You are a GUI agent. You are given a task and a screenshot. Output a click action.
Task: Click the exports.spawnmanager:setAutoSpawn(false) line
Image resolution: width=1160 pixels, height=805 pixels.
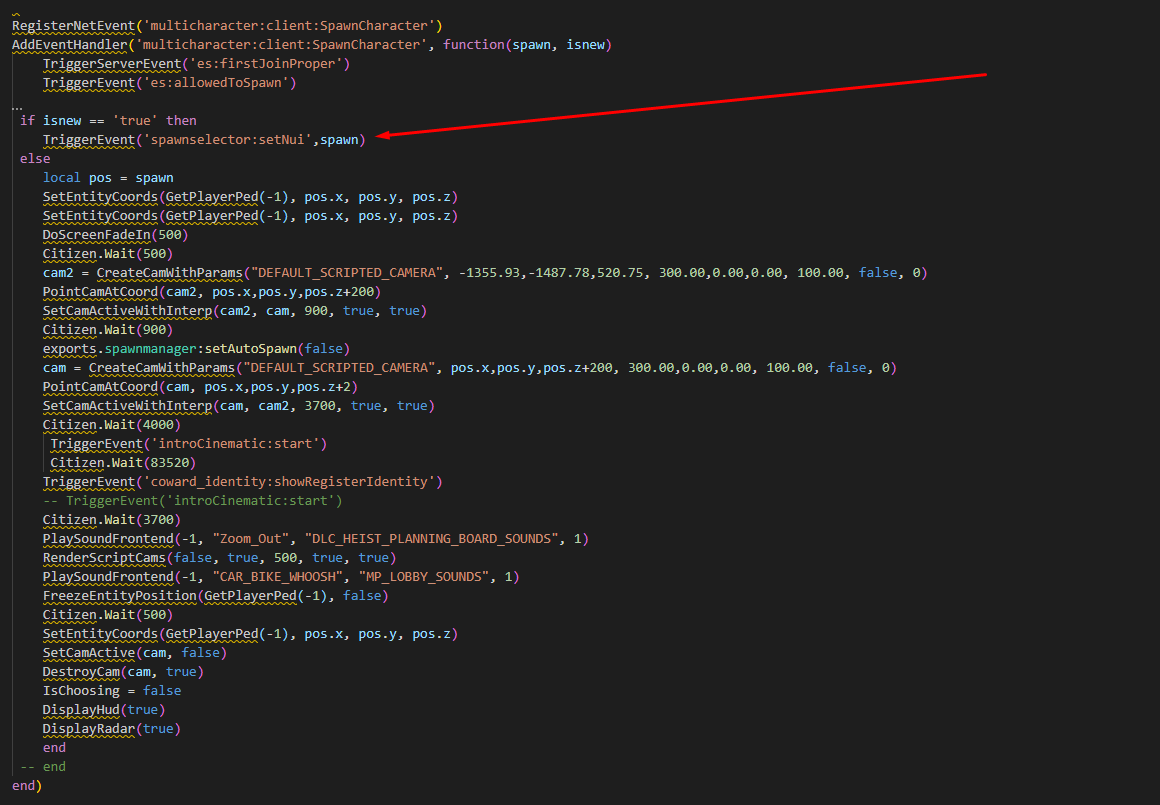[x=196, y=348]
